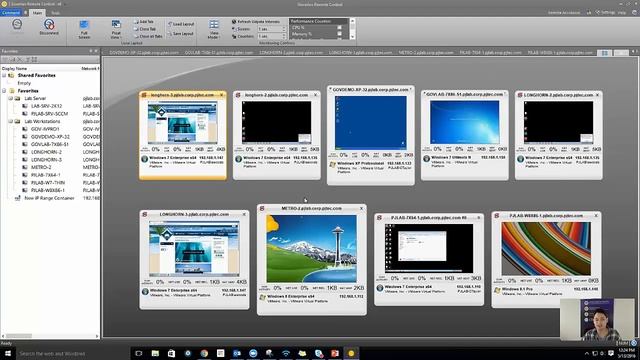Close the PJLAB-7X64-1 thumbnail window
This screenshot has height=360, width=640.
(479, 218)
